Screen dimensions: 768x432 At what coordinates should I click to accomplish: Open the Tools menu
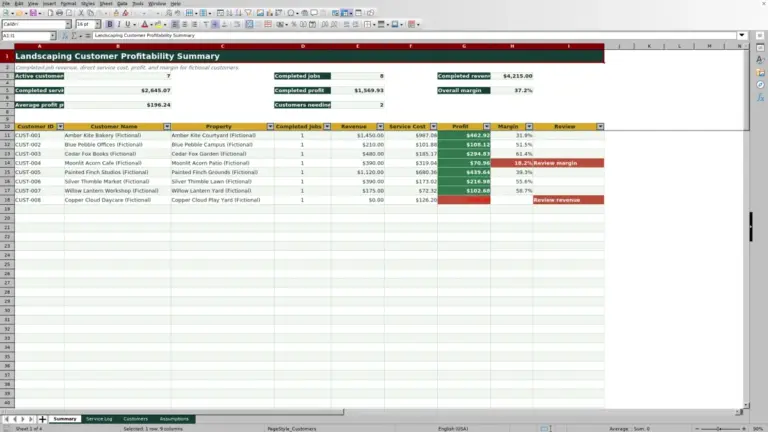138,3
